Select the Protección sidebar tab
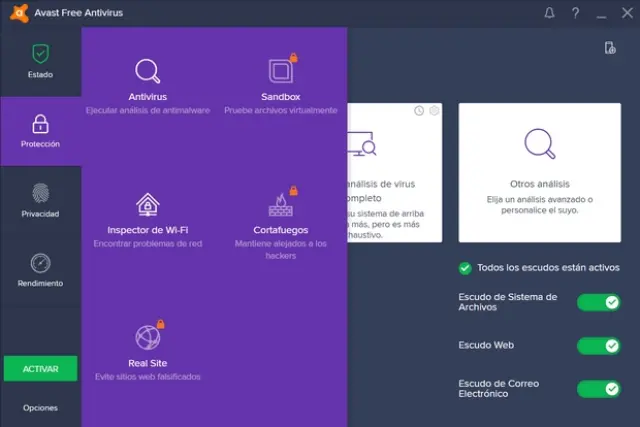640x427 pixels. (40, 131)
